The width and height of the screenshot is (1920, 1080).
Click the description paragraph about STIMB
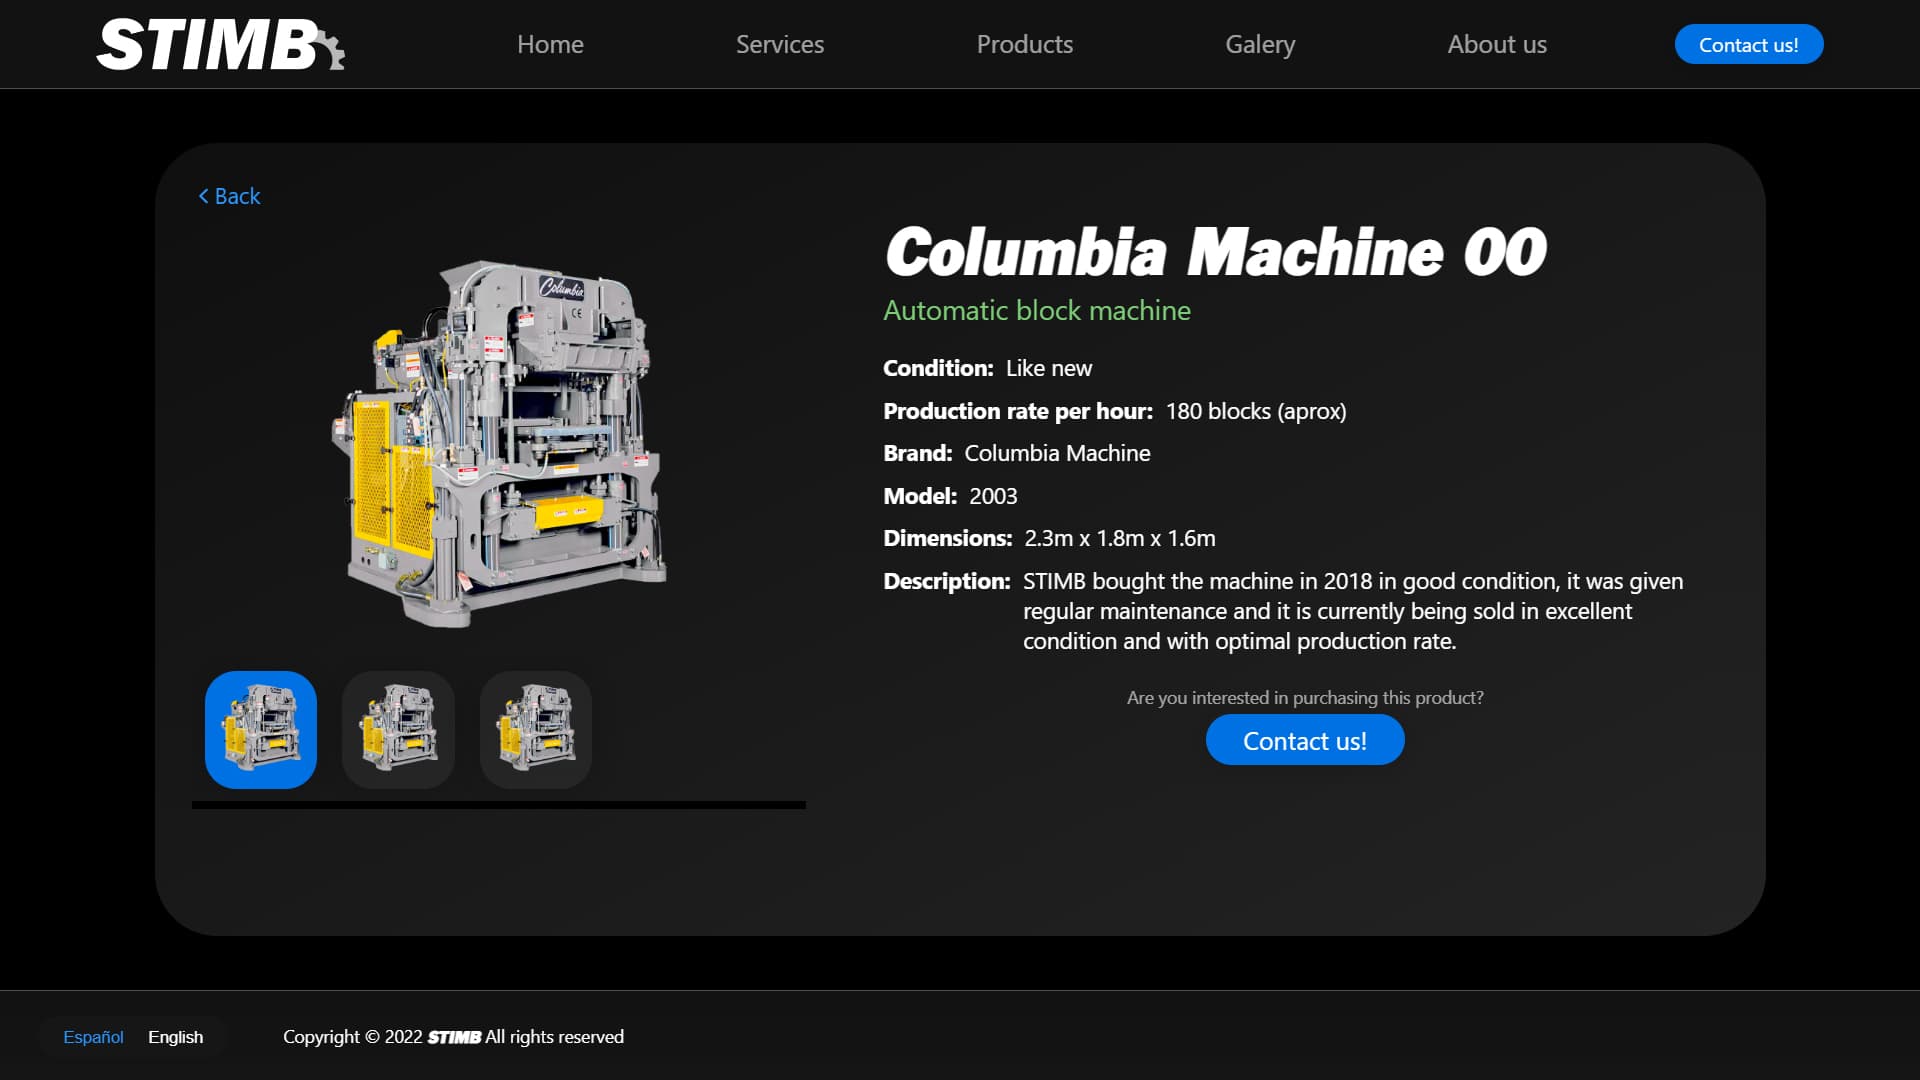[x=1353, y=611]
